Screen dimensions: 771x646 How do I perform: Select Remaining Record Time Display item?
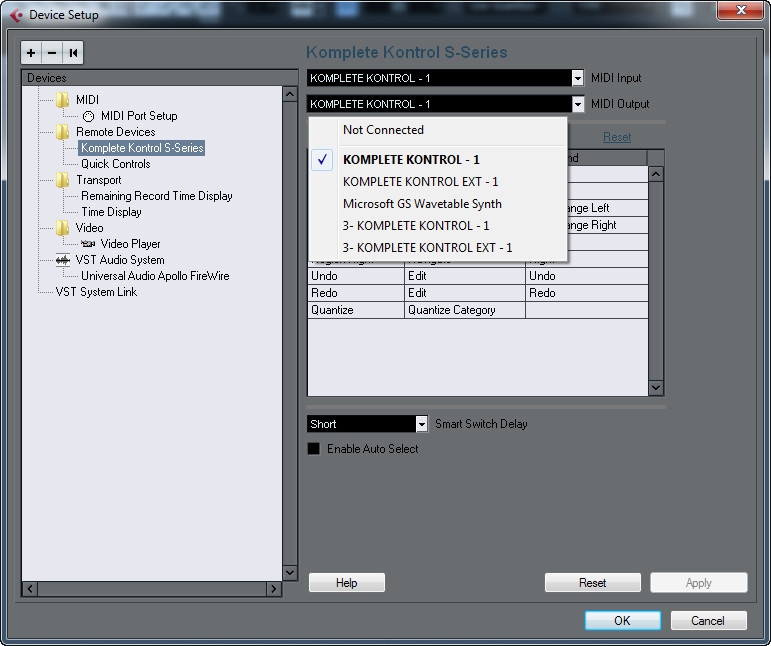pyautogui.click(x=157, y=196)
